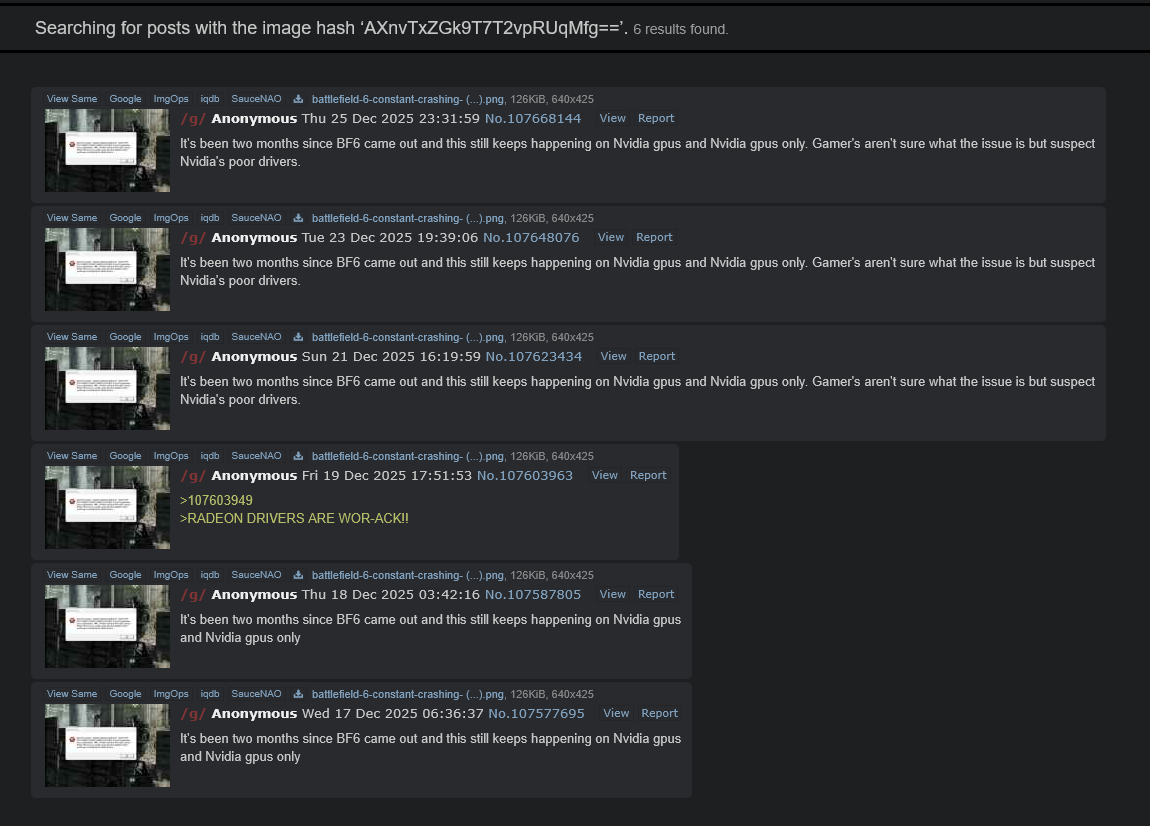Open ImgOps for post No.107668144
The image size is (1150, 826).
(171, 99)
